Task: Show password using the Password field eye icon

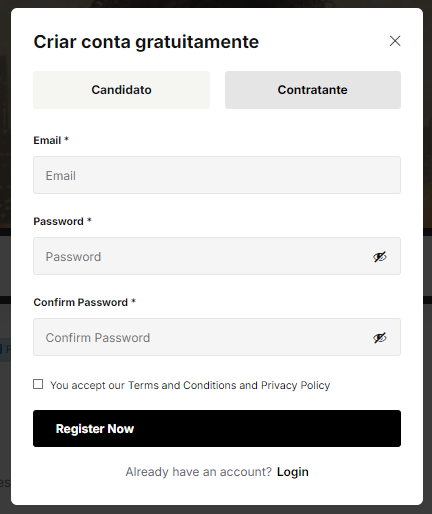Action: pos(380,257)
